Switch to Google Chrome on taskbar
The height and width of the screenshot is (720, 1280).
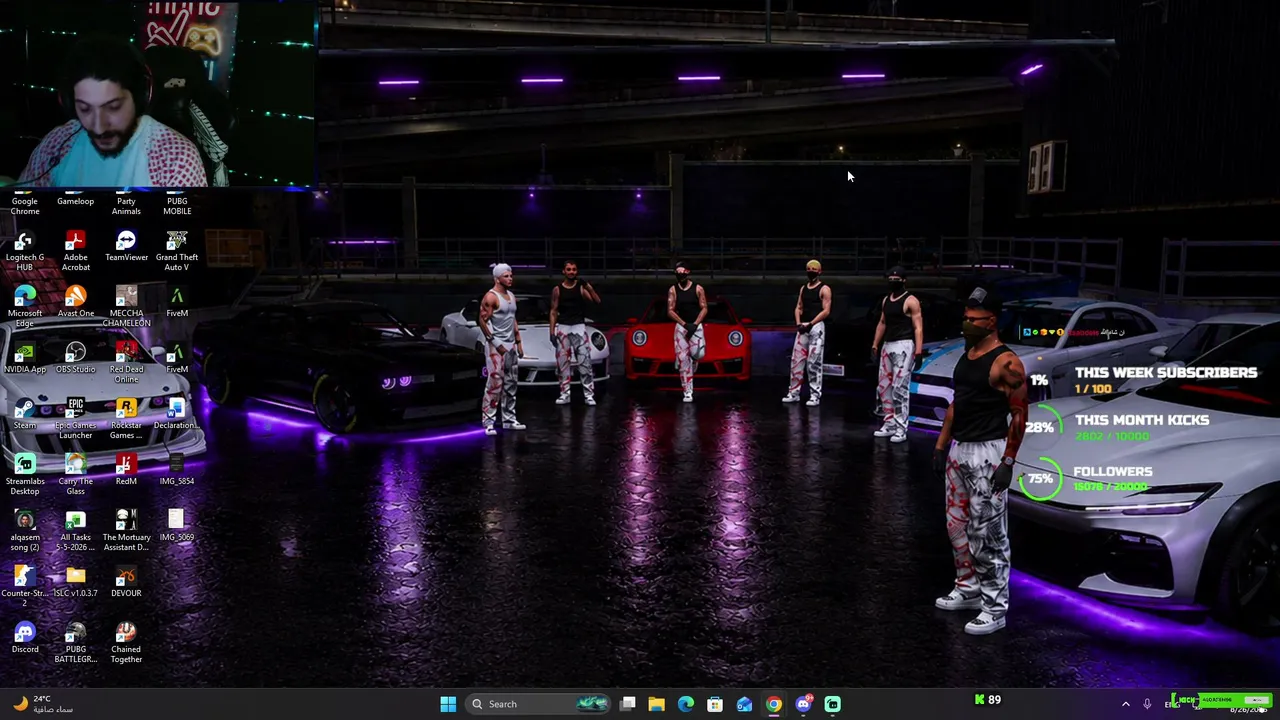click(x=774, y=704)
